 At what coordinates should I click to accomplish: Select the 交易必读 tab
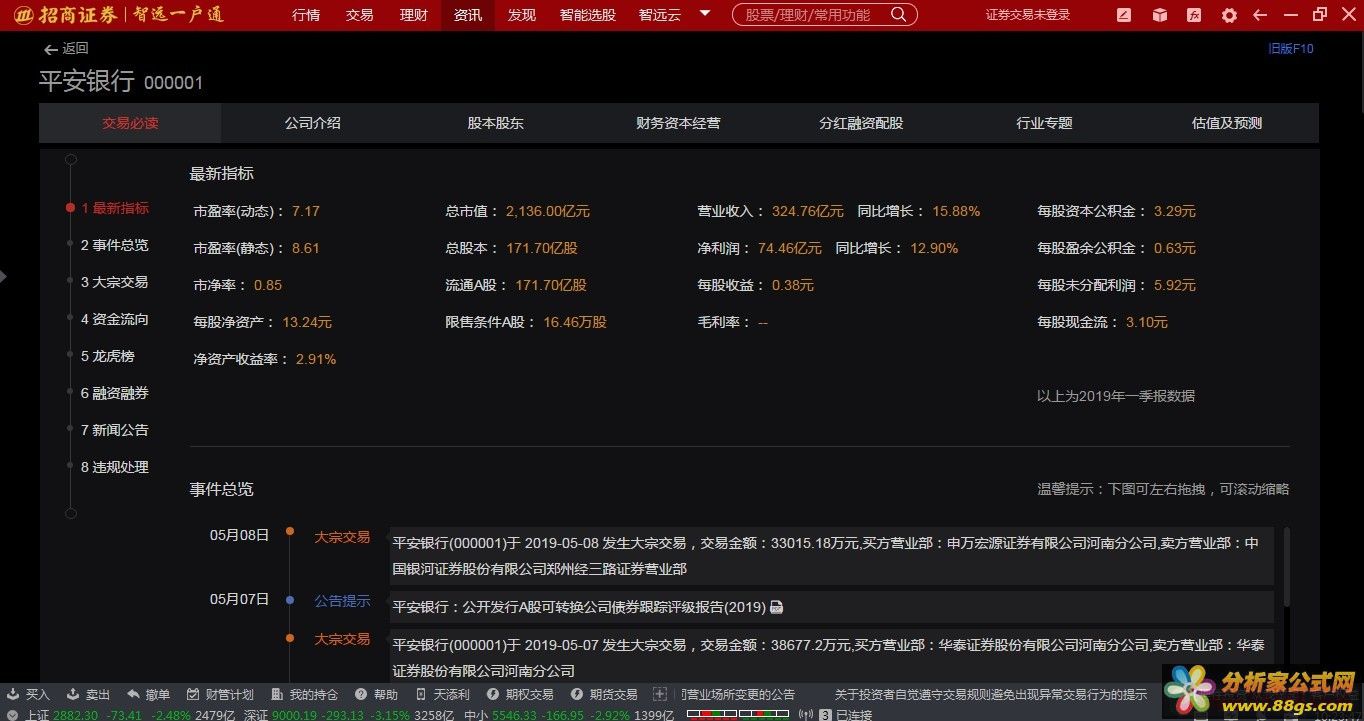[130, 123]
